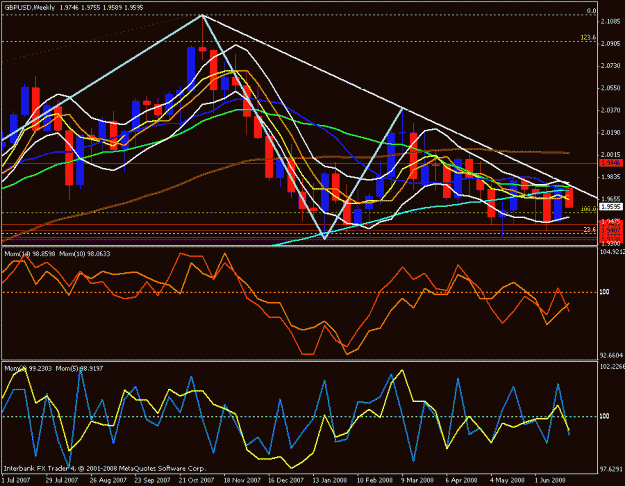Image resolution: width=625 pixels, height=486 pixels.
Task: Select the 0.0 Fibonacci level label
Action: click(592, 11)
